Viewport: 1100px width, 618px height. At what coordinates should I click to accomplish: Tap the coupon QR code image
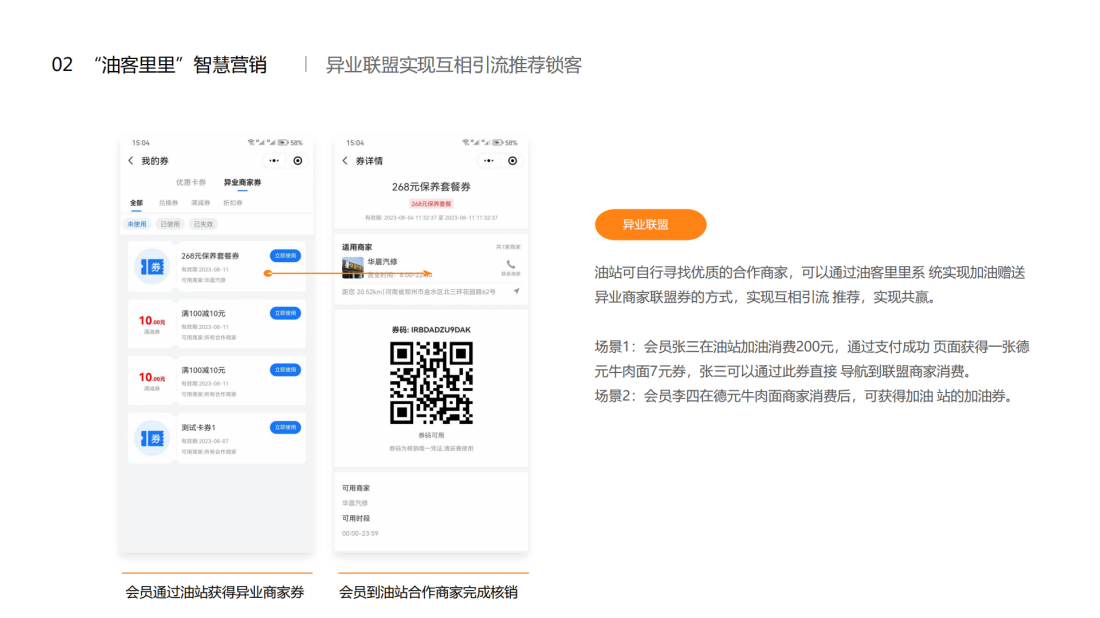coord(431,382)
